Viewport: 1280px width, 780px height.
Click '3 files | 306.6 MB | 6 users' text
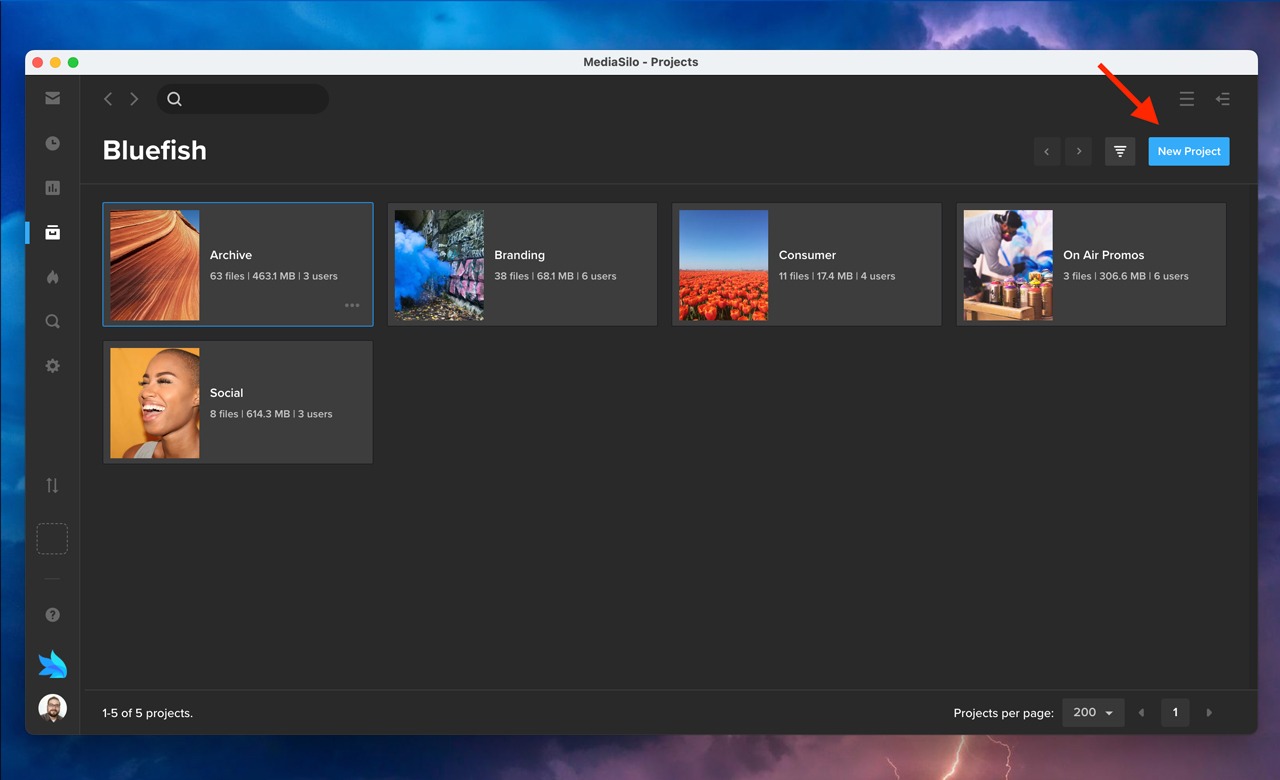(x=1126, y=276)
